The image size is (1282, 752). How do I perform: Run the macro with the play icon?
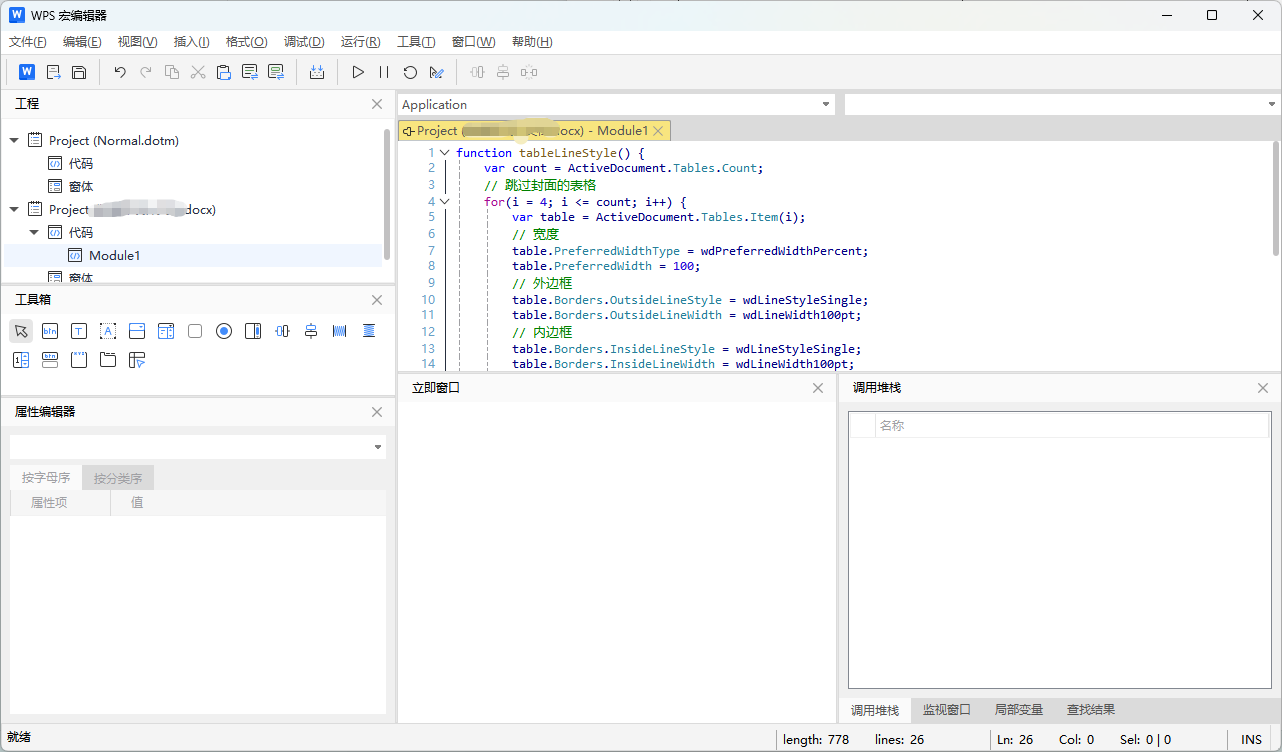tap(358, 72)
